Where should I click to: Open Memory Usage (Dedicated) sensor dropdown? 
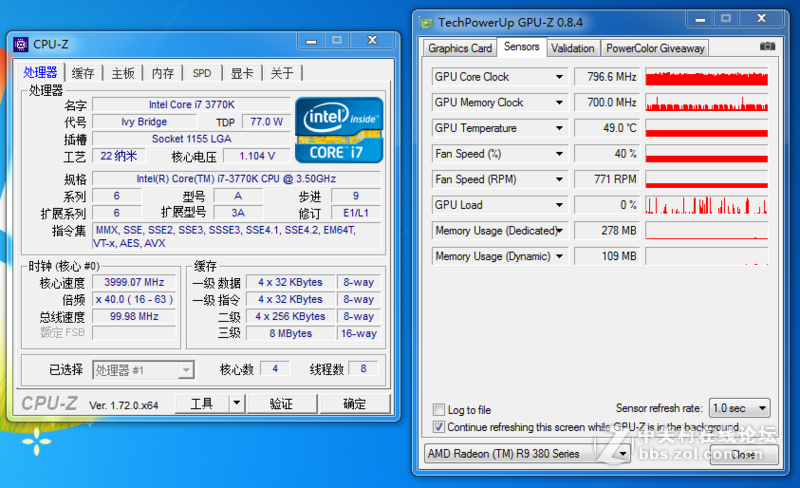(x=559, y=231)
